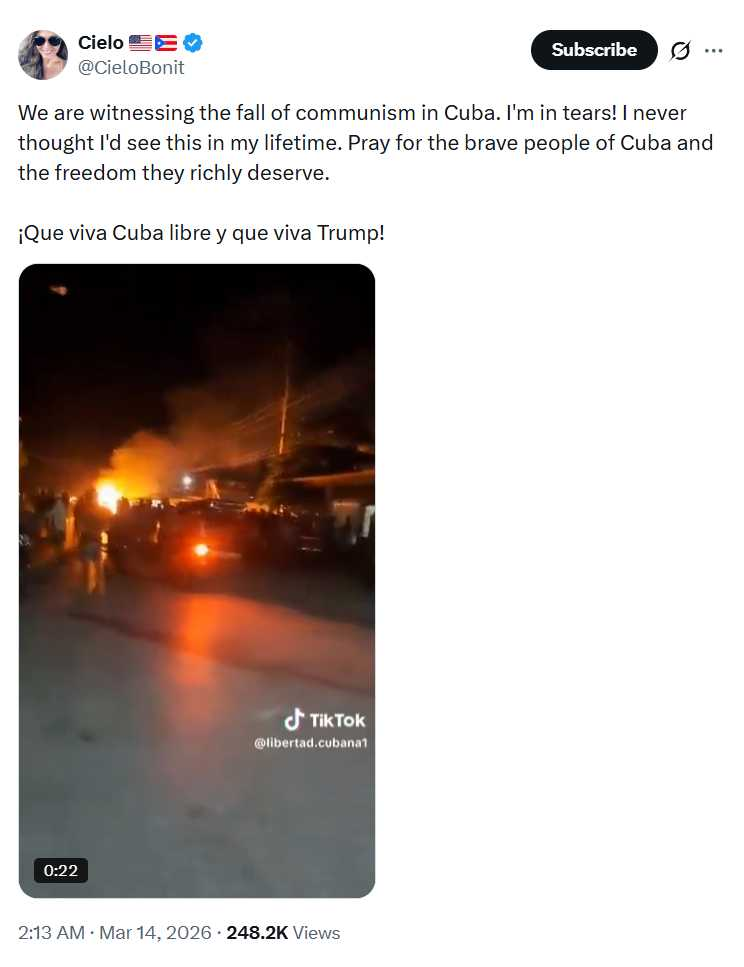
Task: Click the tweet text about Cuba
Action: click(x=365, y=142)
